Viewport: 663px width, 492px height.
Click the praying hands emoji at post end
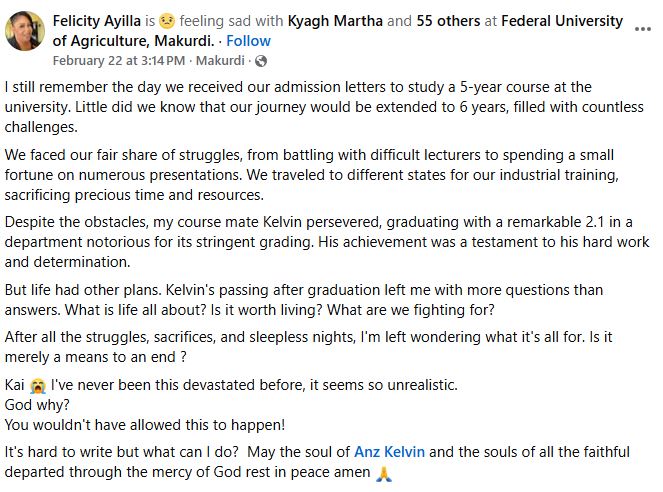[381, 472]
